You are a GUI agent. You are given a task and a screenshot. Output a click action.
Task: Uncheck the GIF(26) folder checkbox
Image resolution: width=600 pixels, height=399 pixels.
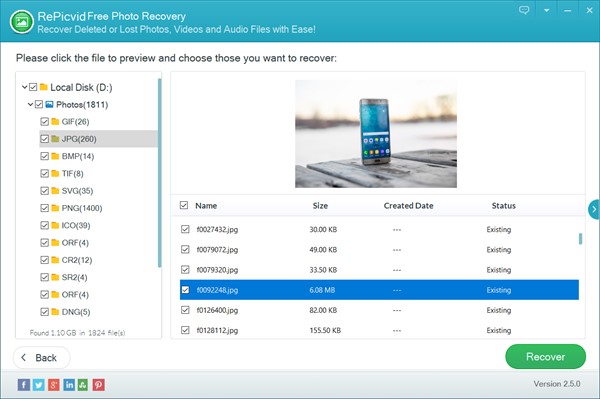pyautogui.click(x=44, y=122)
